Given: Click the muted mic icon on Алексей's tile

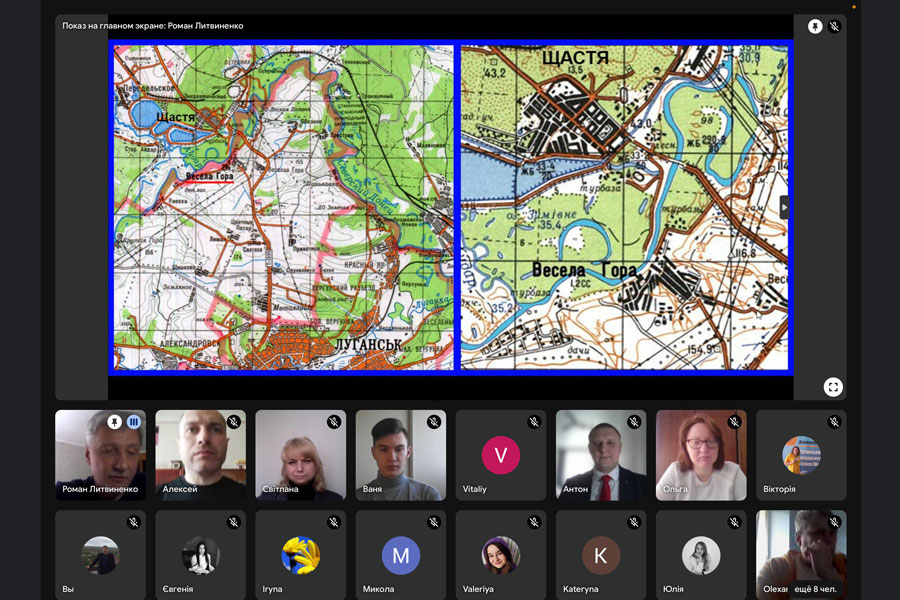Looking at the screenshot, I should pyautogui.click(x=234, y=422).
